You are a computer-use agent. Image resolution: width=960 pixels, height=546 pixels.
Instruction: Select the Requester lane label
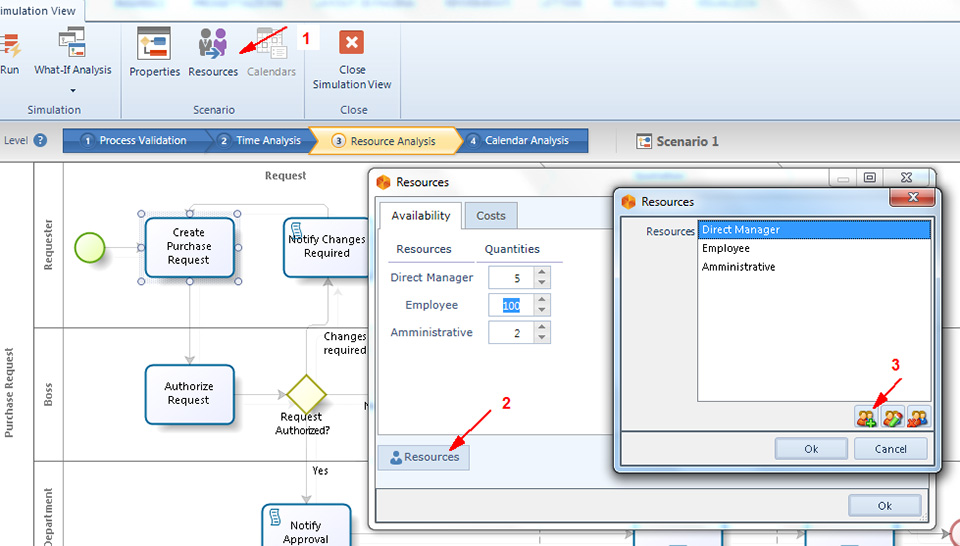point(48,245)
